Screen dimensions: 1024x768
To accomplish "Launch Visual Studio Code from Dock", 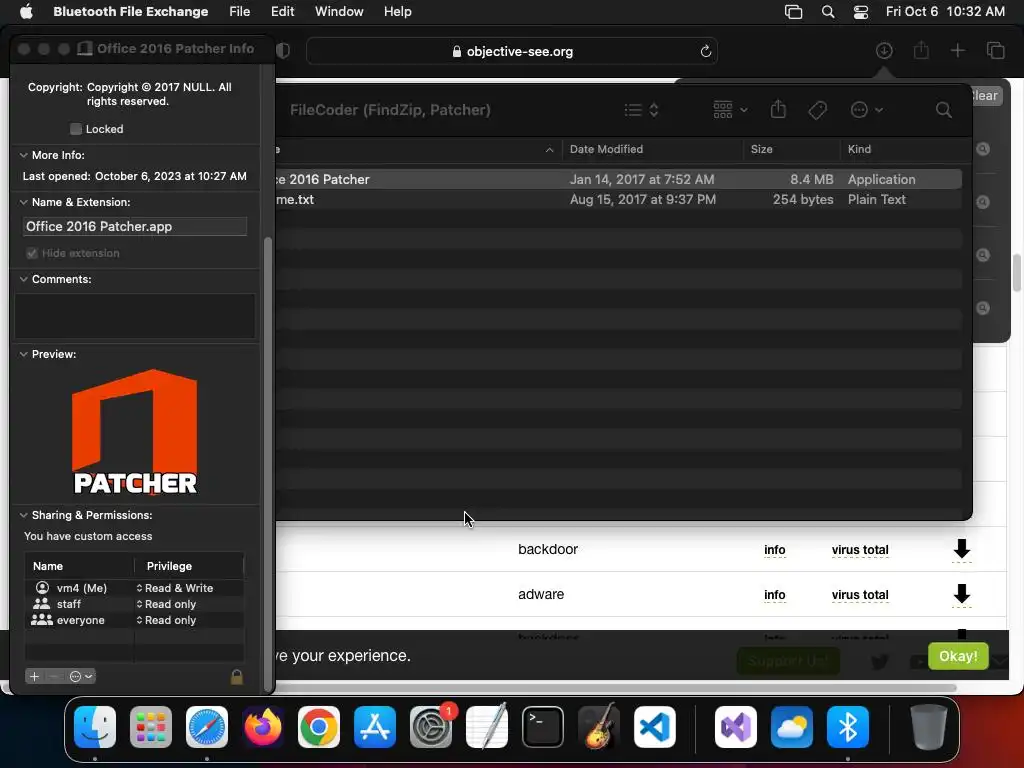I will click(655, 727).
